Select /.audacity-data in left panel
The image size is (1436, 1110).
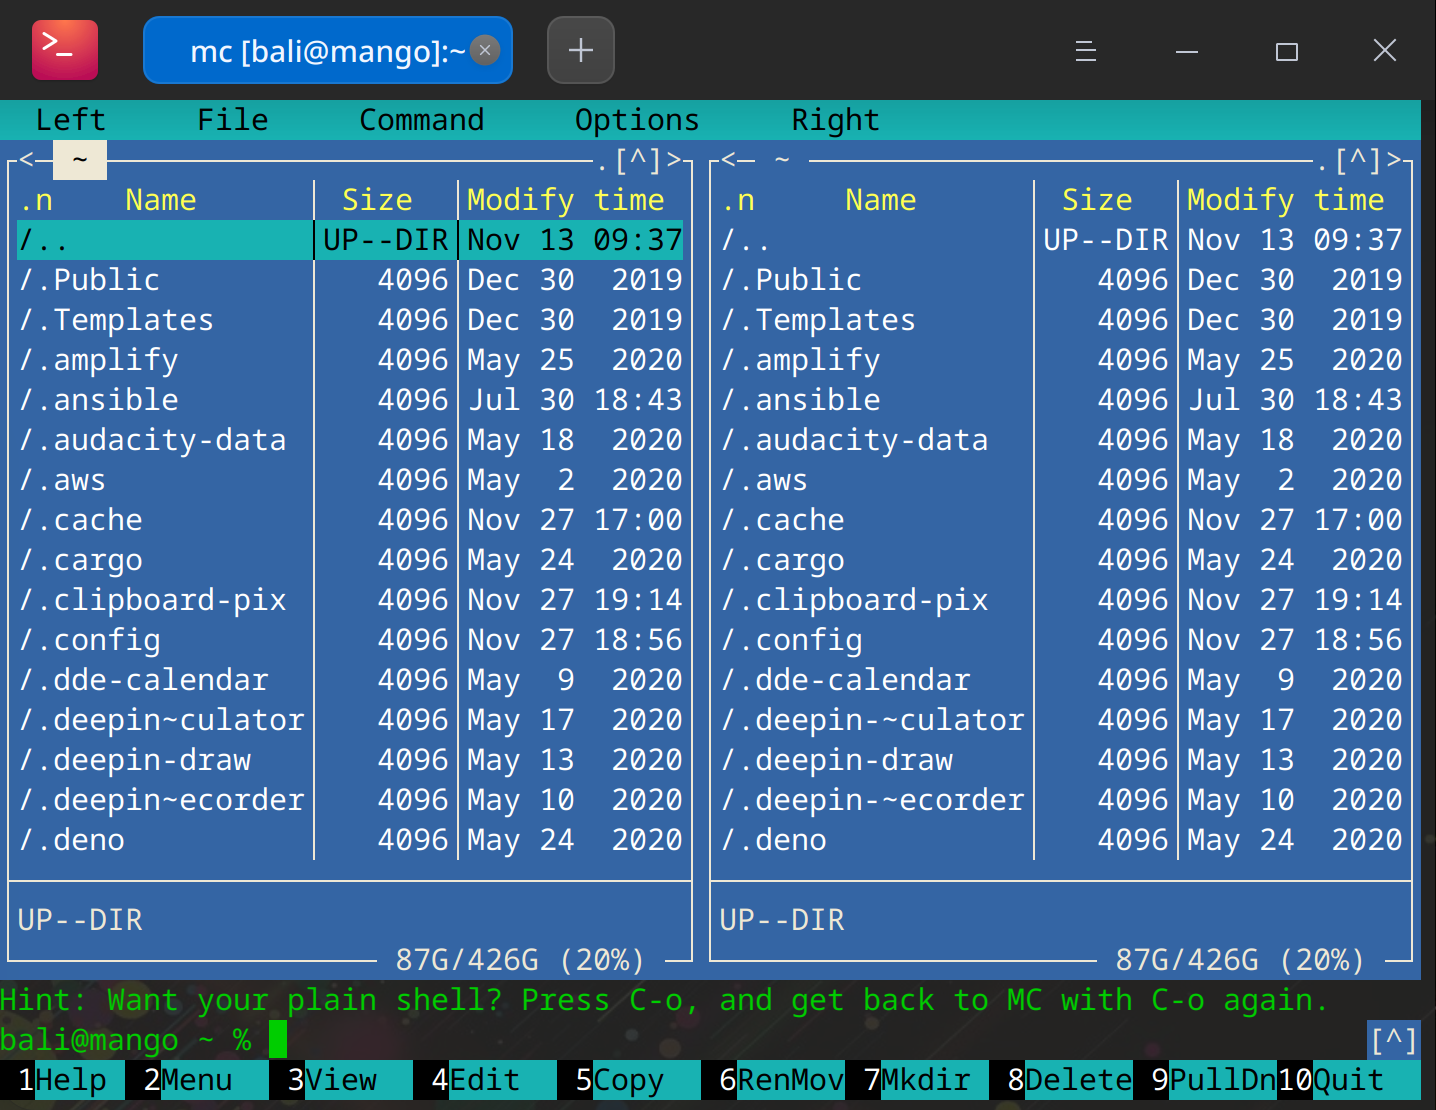pyautogui.click(x=350, y=440)
